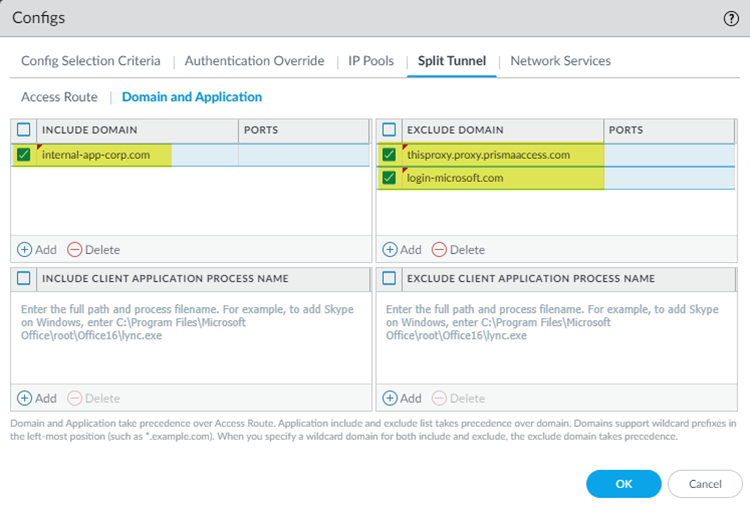Add a new exclude domain entry

(x=402, y=249)
